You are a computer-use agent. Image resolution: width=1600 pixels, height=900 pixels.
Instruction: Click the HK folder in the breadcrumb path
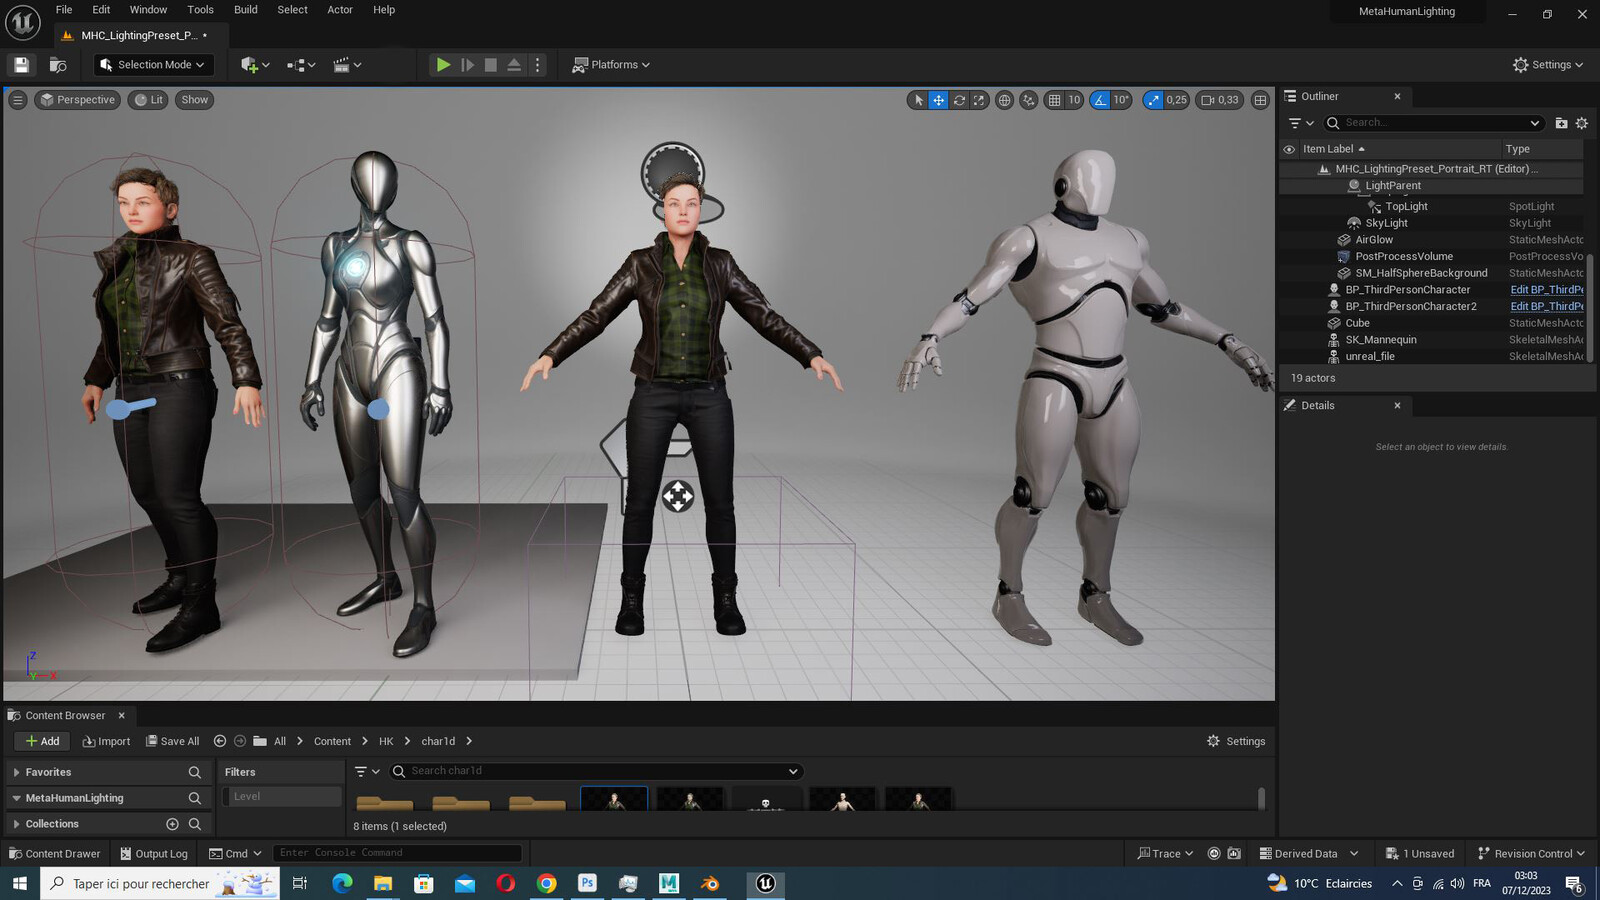click(x=386, y=741)
